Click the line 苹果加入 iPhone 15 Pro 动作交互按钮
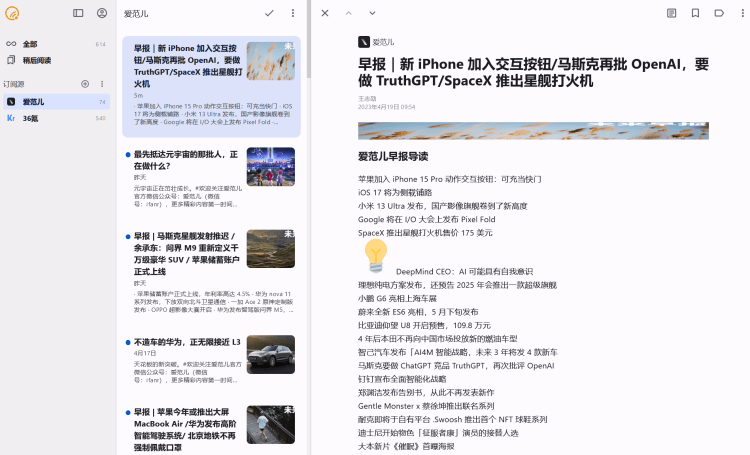The height and width of the screenshot is (455, 750). tap(450, 179)
